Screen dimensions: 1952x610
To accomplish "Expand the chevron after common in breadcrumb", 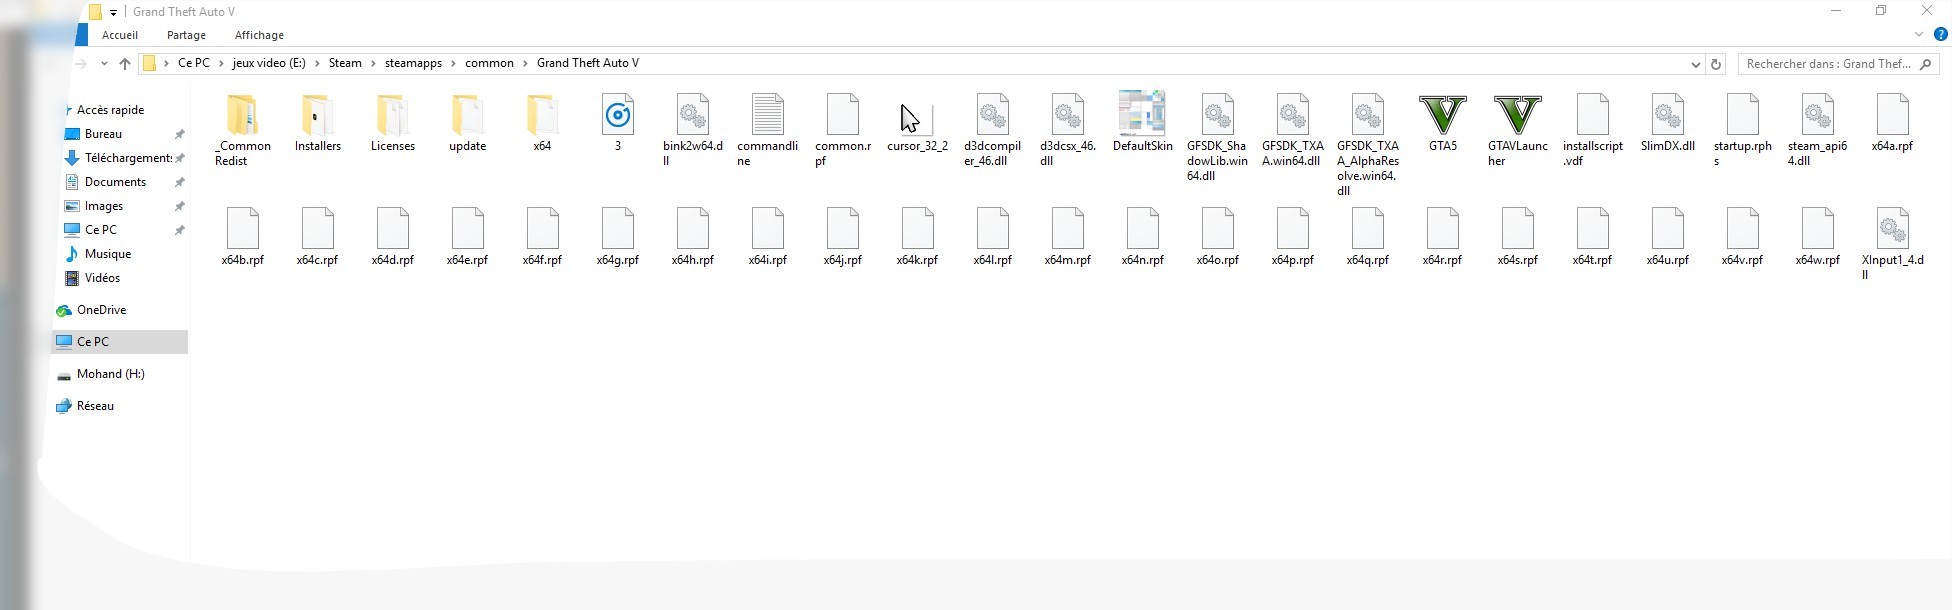I will click(x=526, y=63).
